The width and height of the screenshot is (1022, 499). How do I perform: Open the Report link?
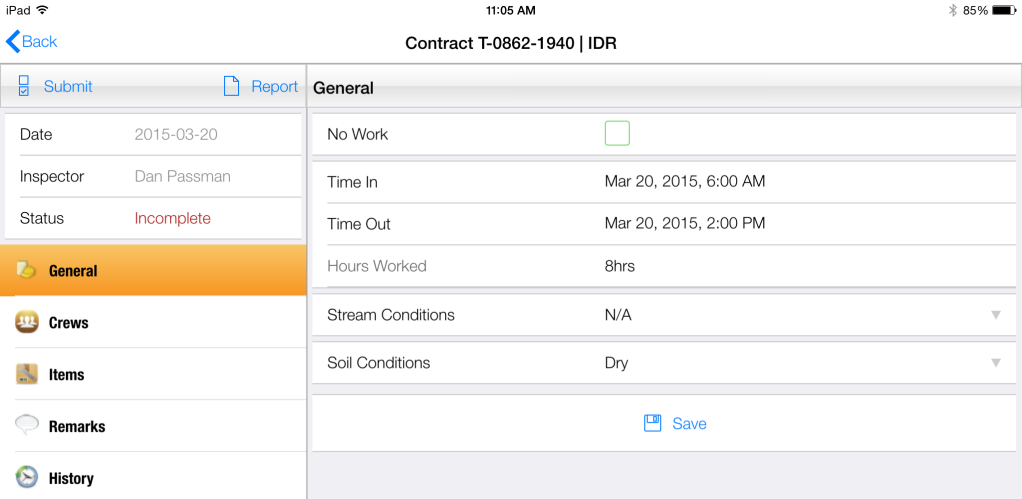pyautogui.click(x=274, y=87)
